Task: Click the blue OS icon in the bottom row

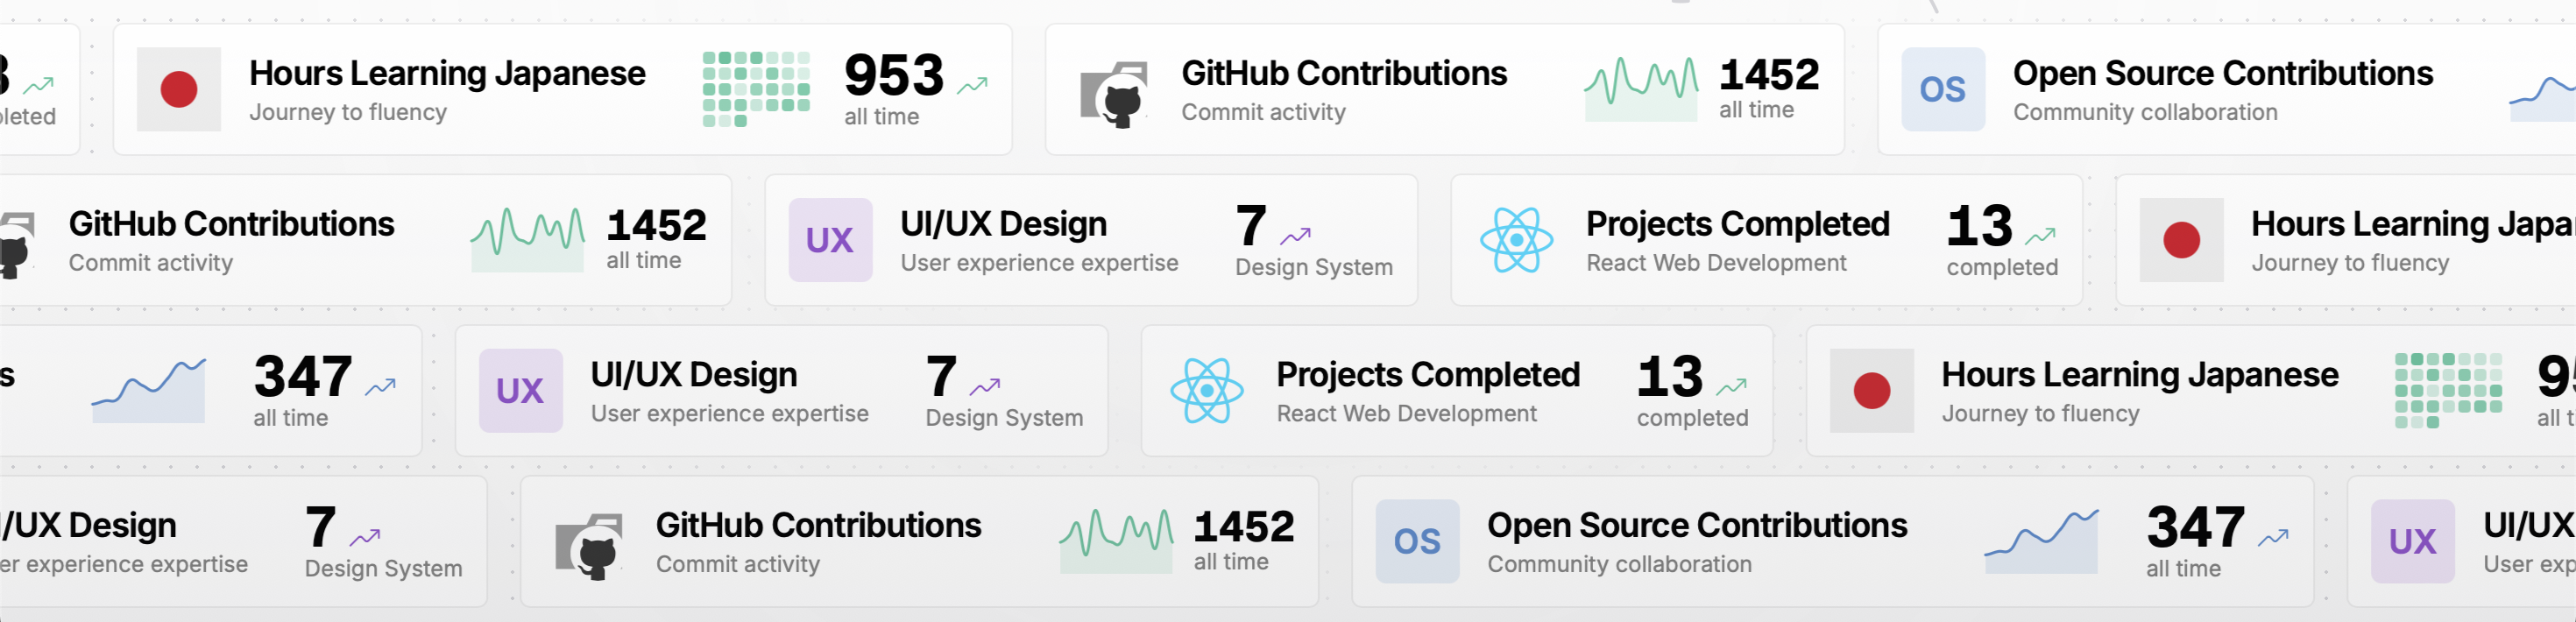Action: coord(1418,542)
